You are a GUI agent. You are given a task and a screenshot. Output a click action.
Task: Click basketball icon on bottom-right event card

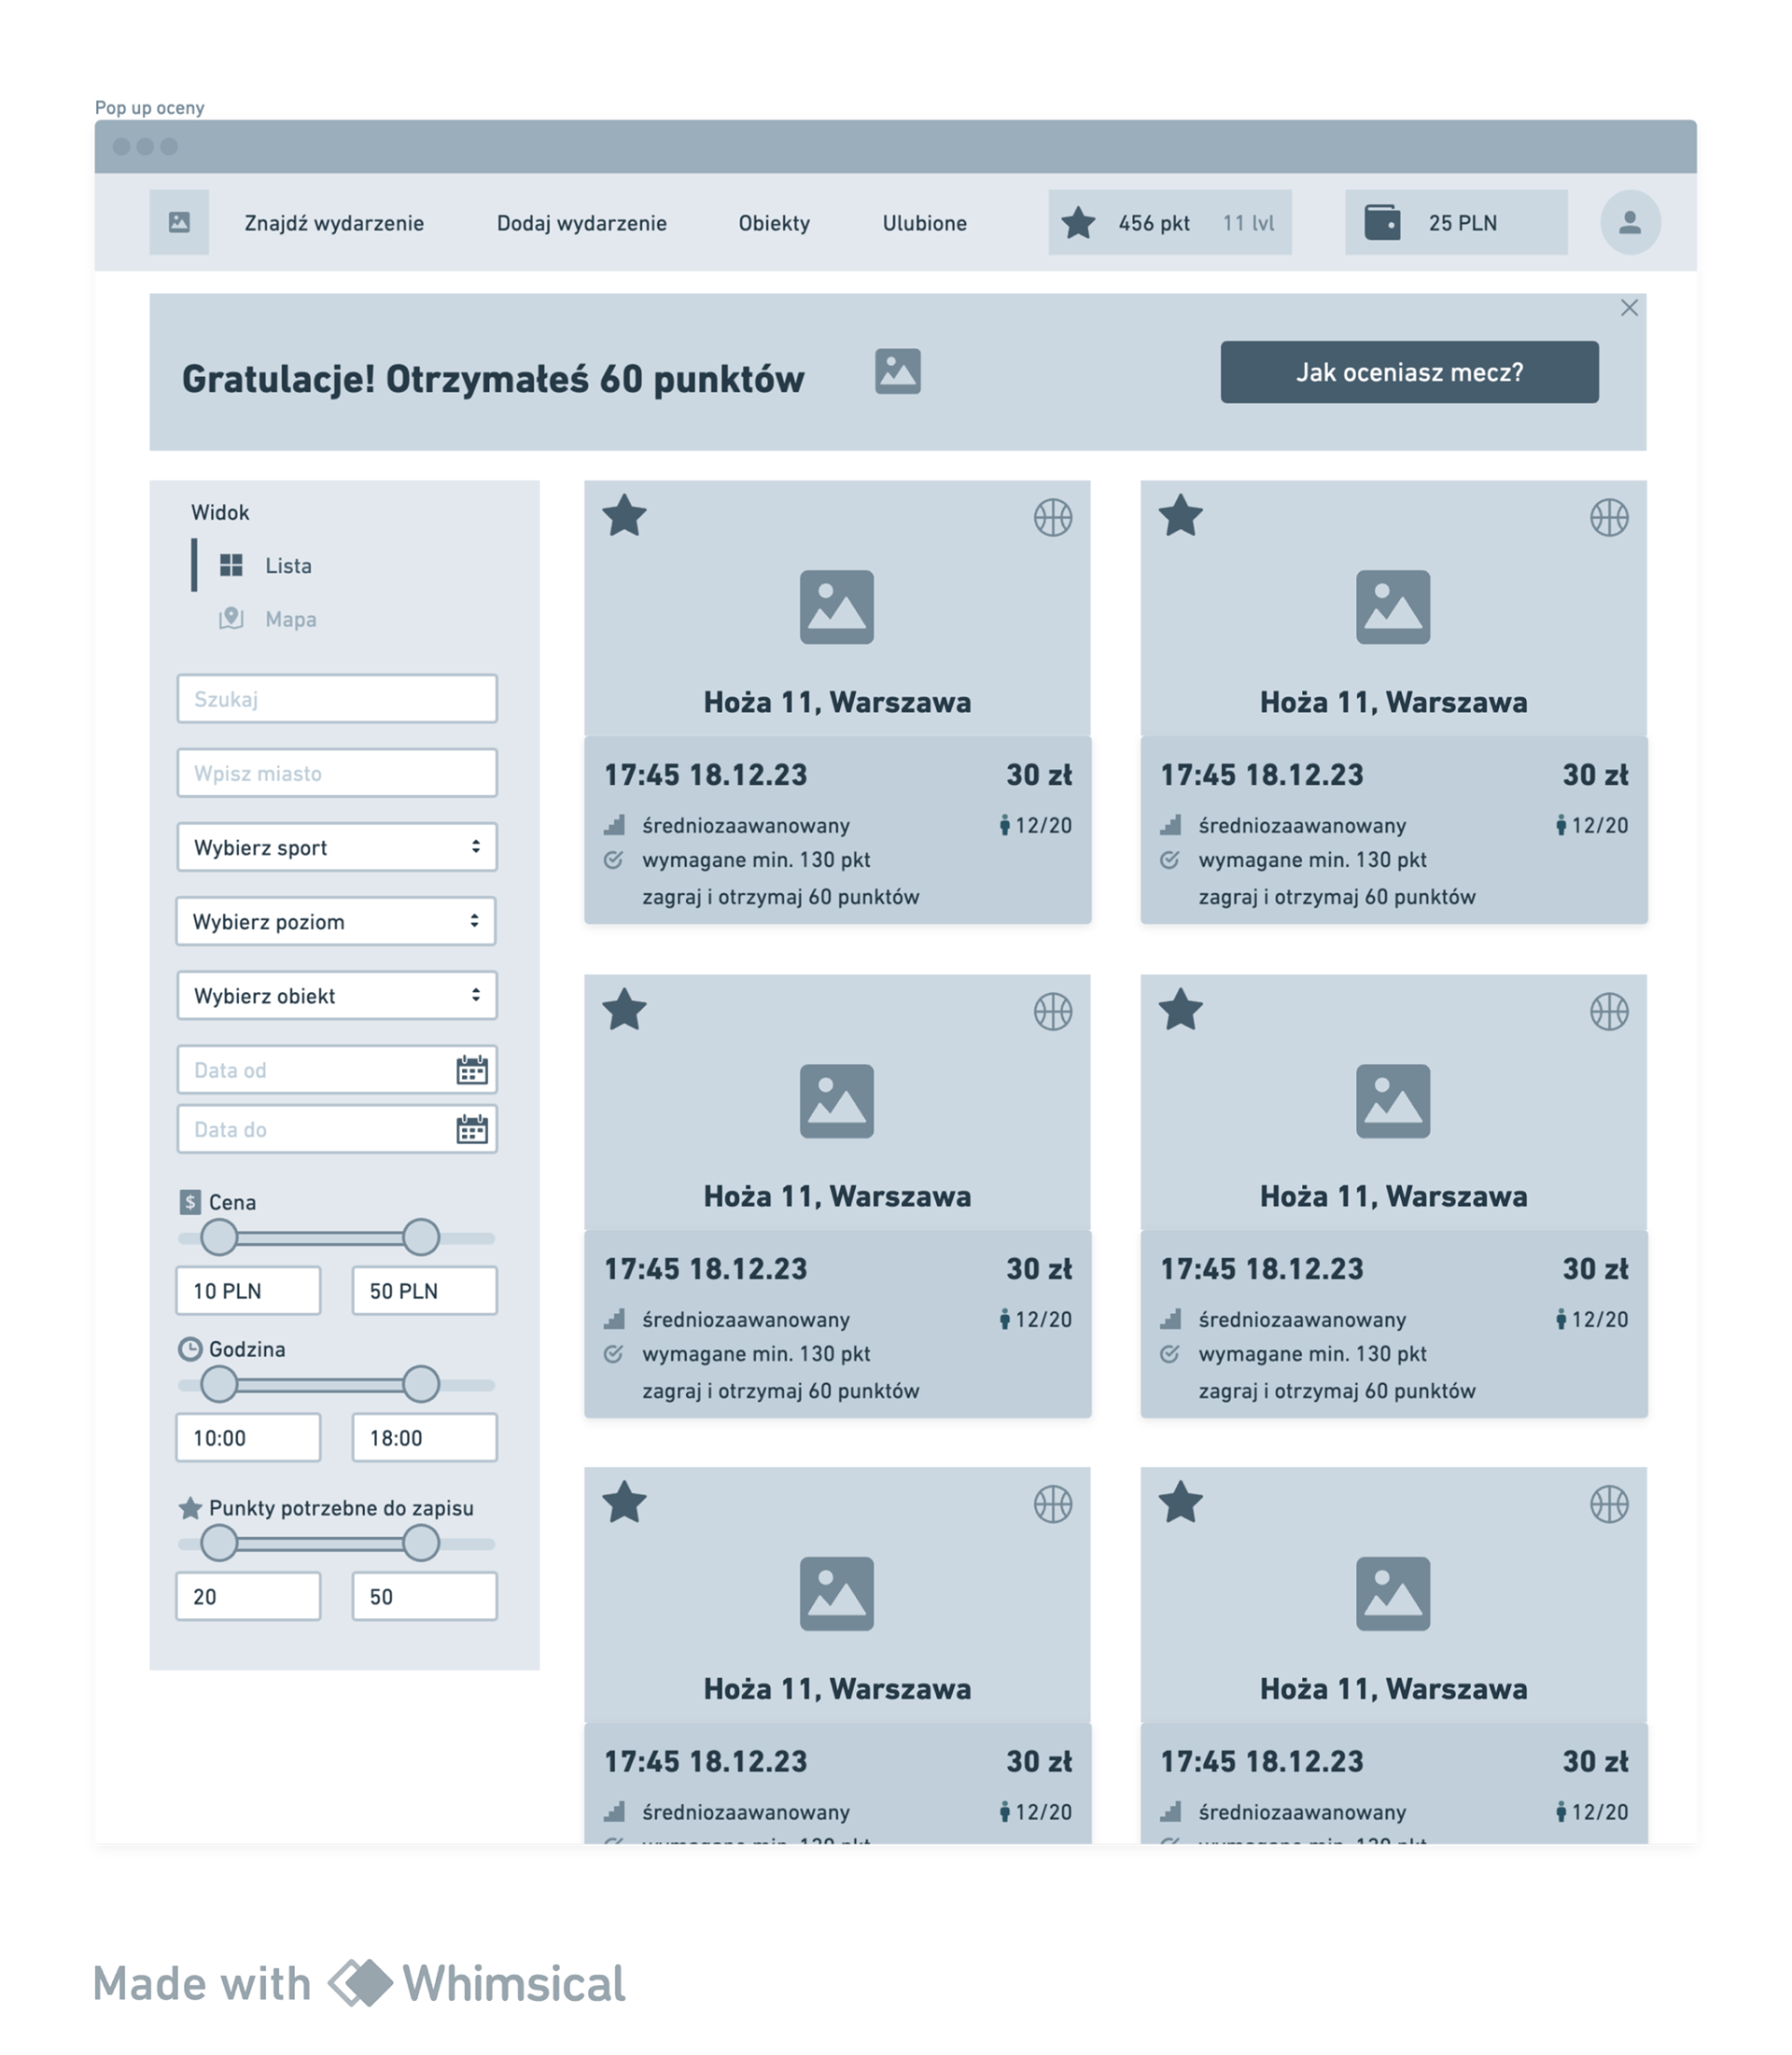tap(1609, 1504)
